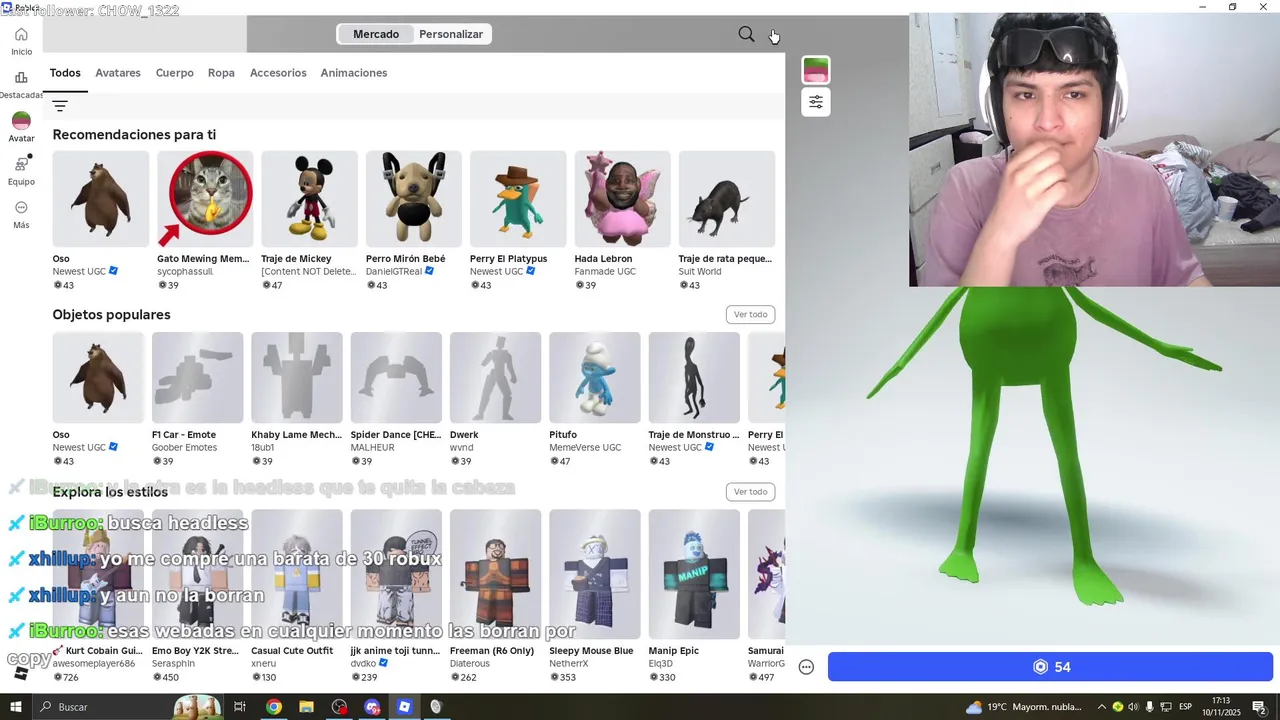
Task: Click Ver todo for Objetos populares
Action: [750, 315]
